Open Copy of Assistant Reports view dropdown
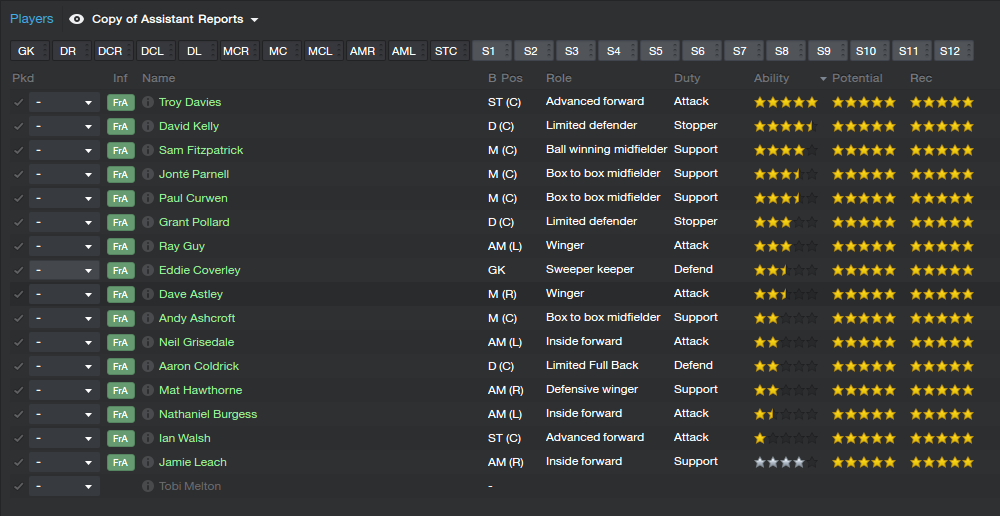 254,20
